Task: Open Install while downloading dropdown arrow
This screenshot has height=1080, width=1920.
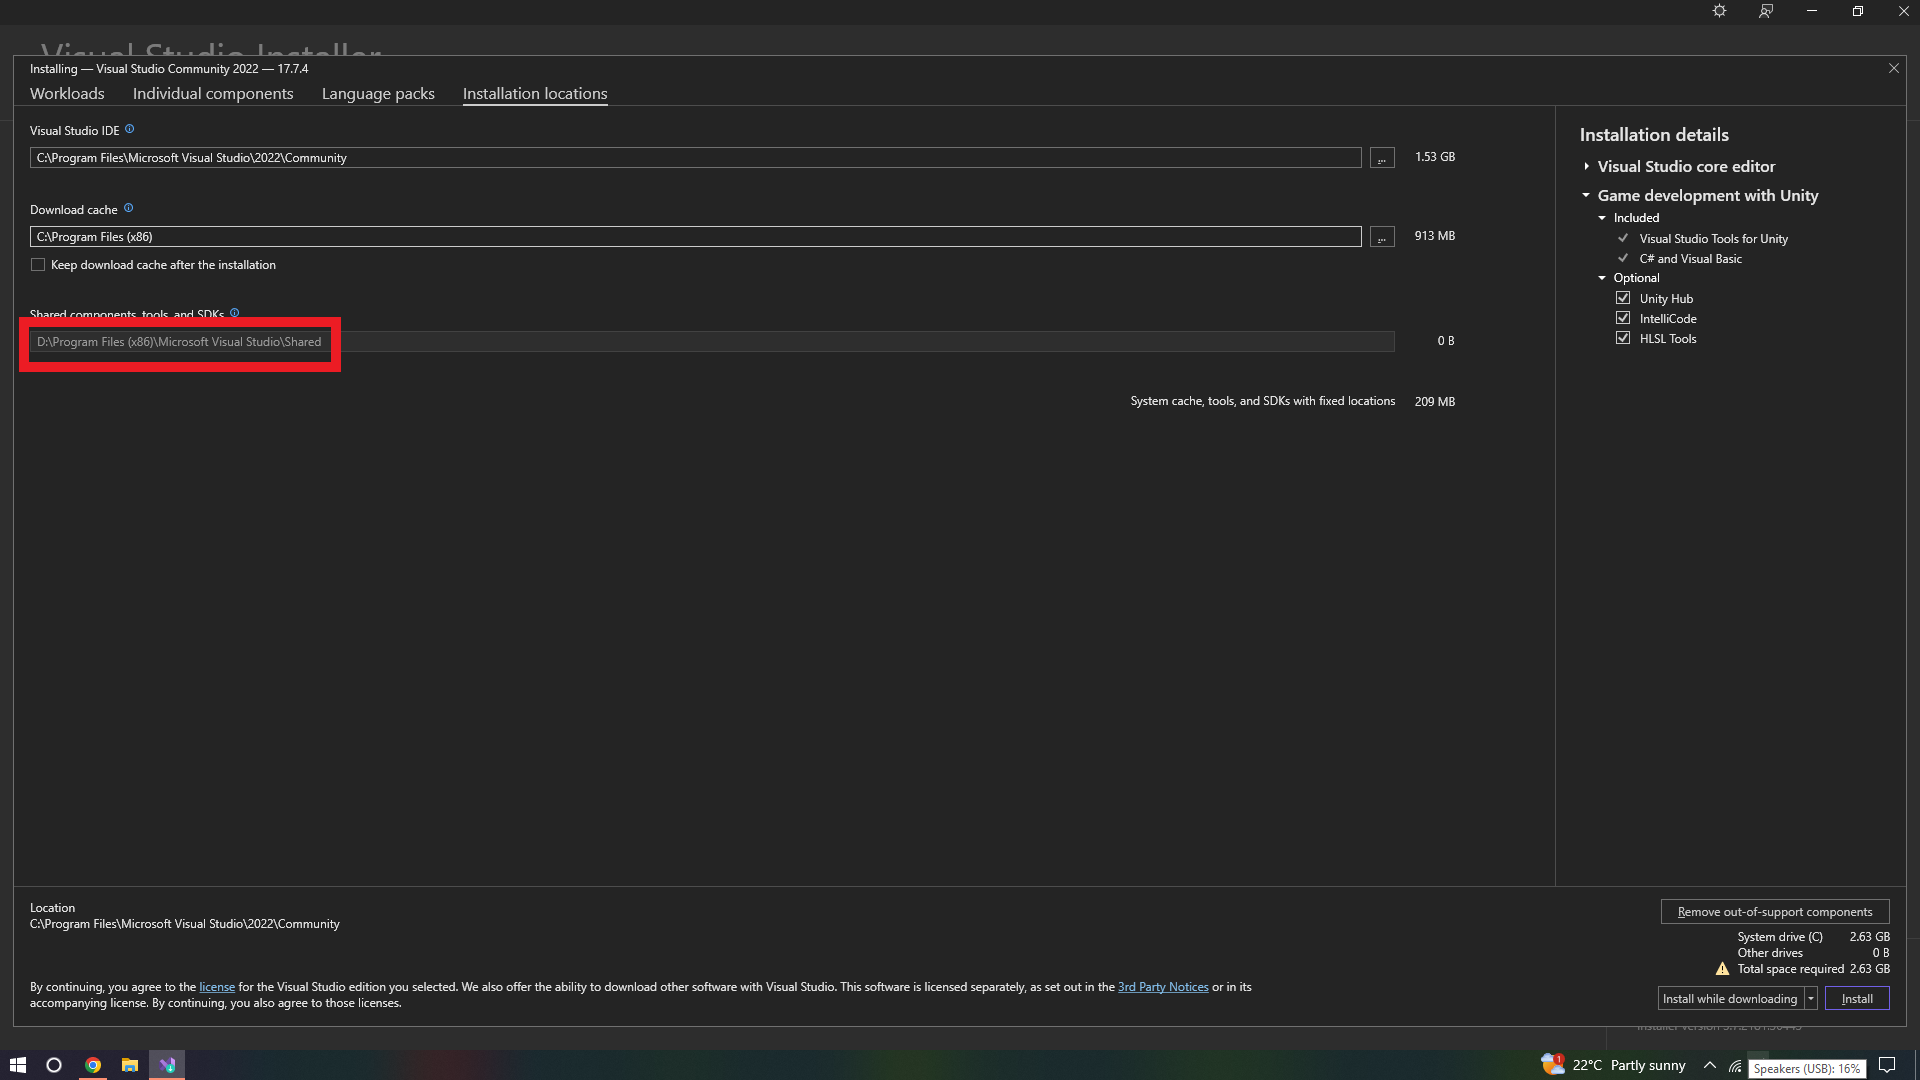Action: [1810, 999]
